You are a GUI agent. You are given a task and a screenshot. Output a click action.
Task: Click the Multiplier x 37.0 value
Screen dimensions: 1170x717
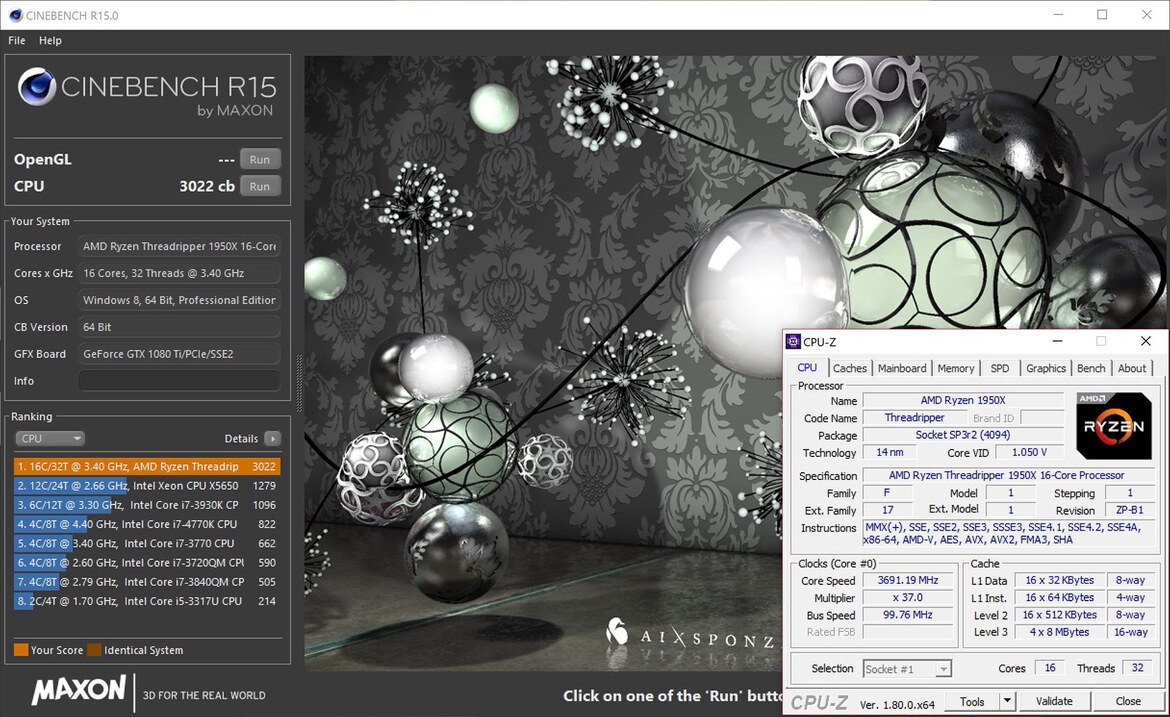[908, 598]
